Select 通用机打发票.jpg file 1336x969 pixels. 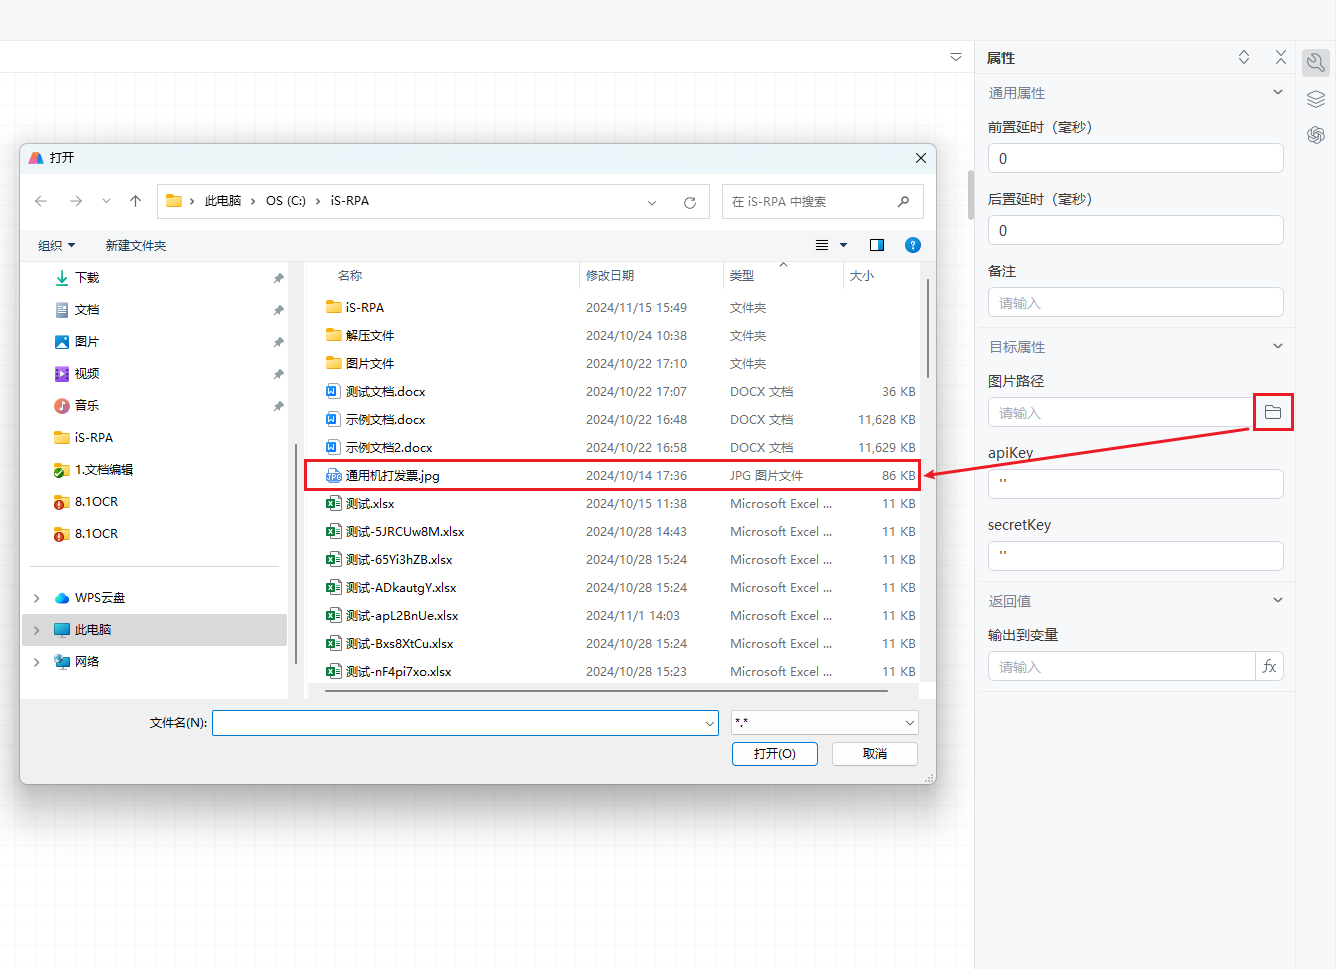point(612,475)
